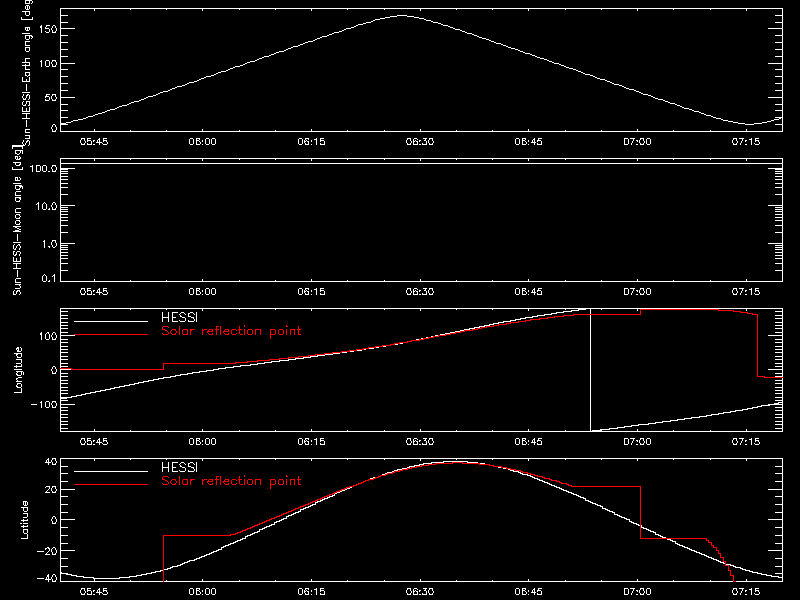Click 07:15 on the Latitude time axis
The height and width of the screenshot is (600, 800).
pyautogui.click(x=746, y=592)
